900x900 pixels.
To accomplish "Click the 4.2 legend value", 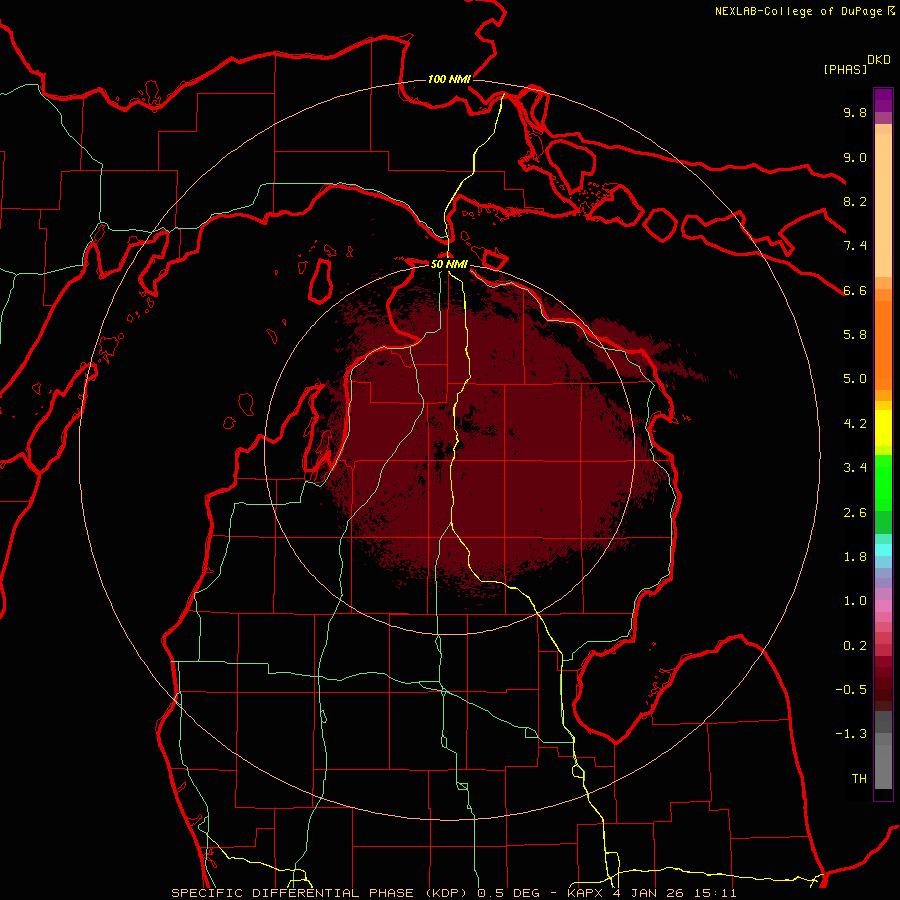I will pos(855,424).
